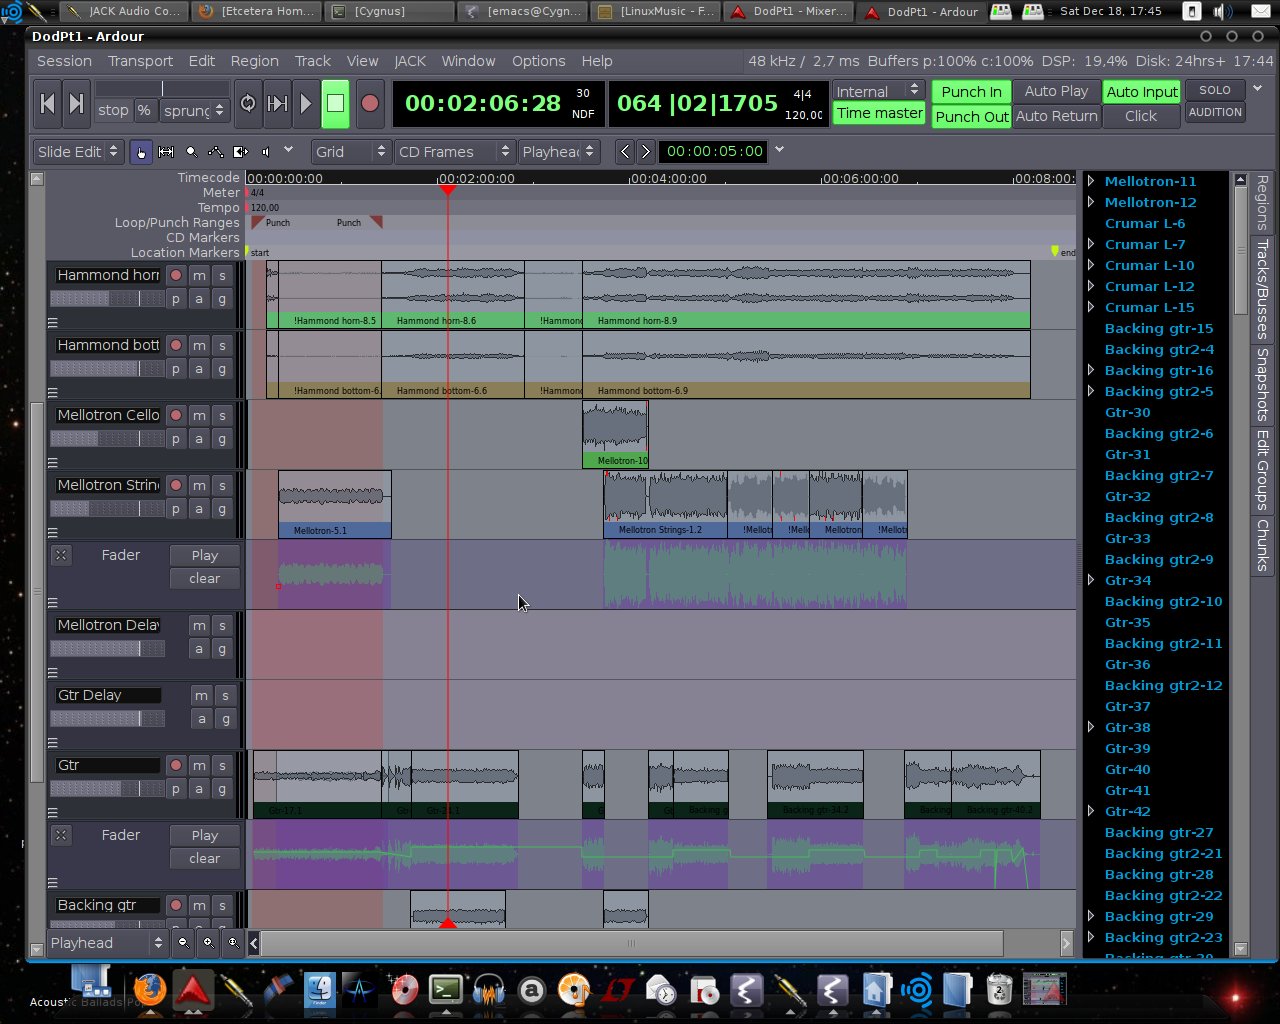
Task: Nudge forward with right arrow button
Action: click(x=646, y=152)
